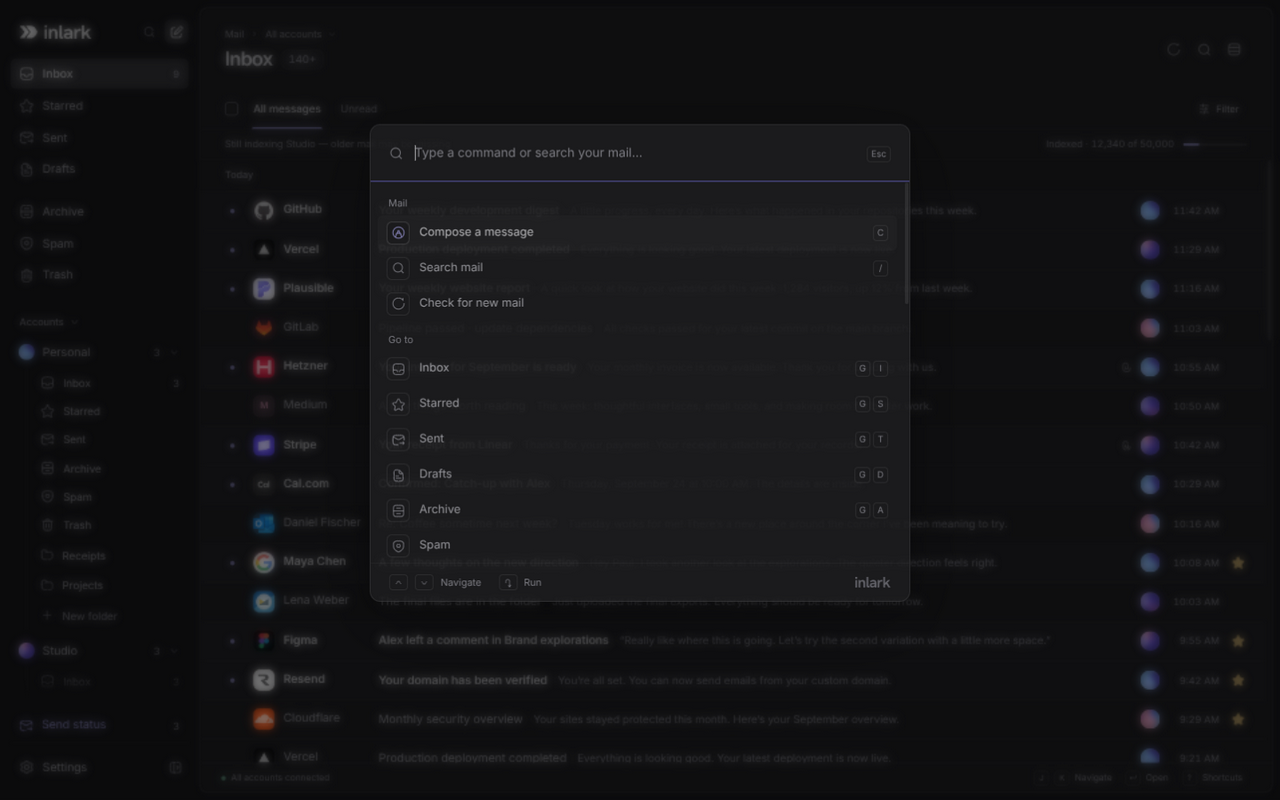
Task: Click the Personal account avatar
Action: (x=27, y=352)
